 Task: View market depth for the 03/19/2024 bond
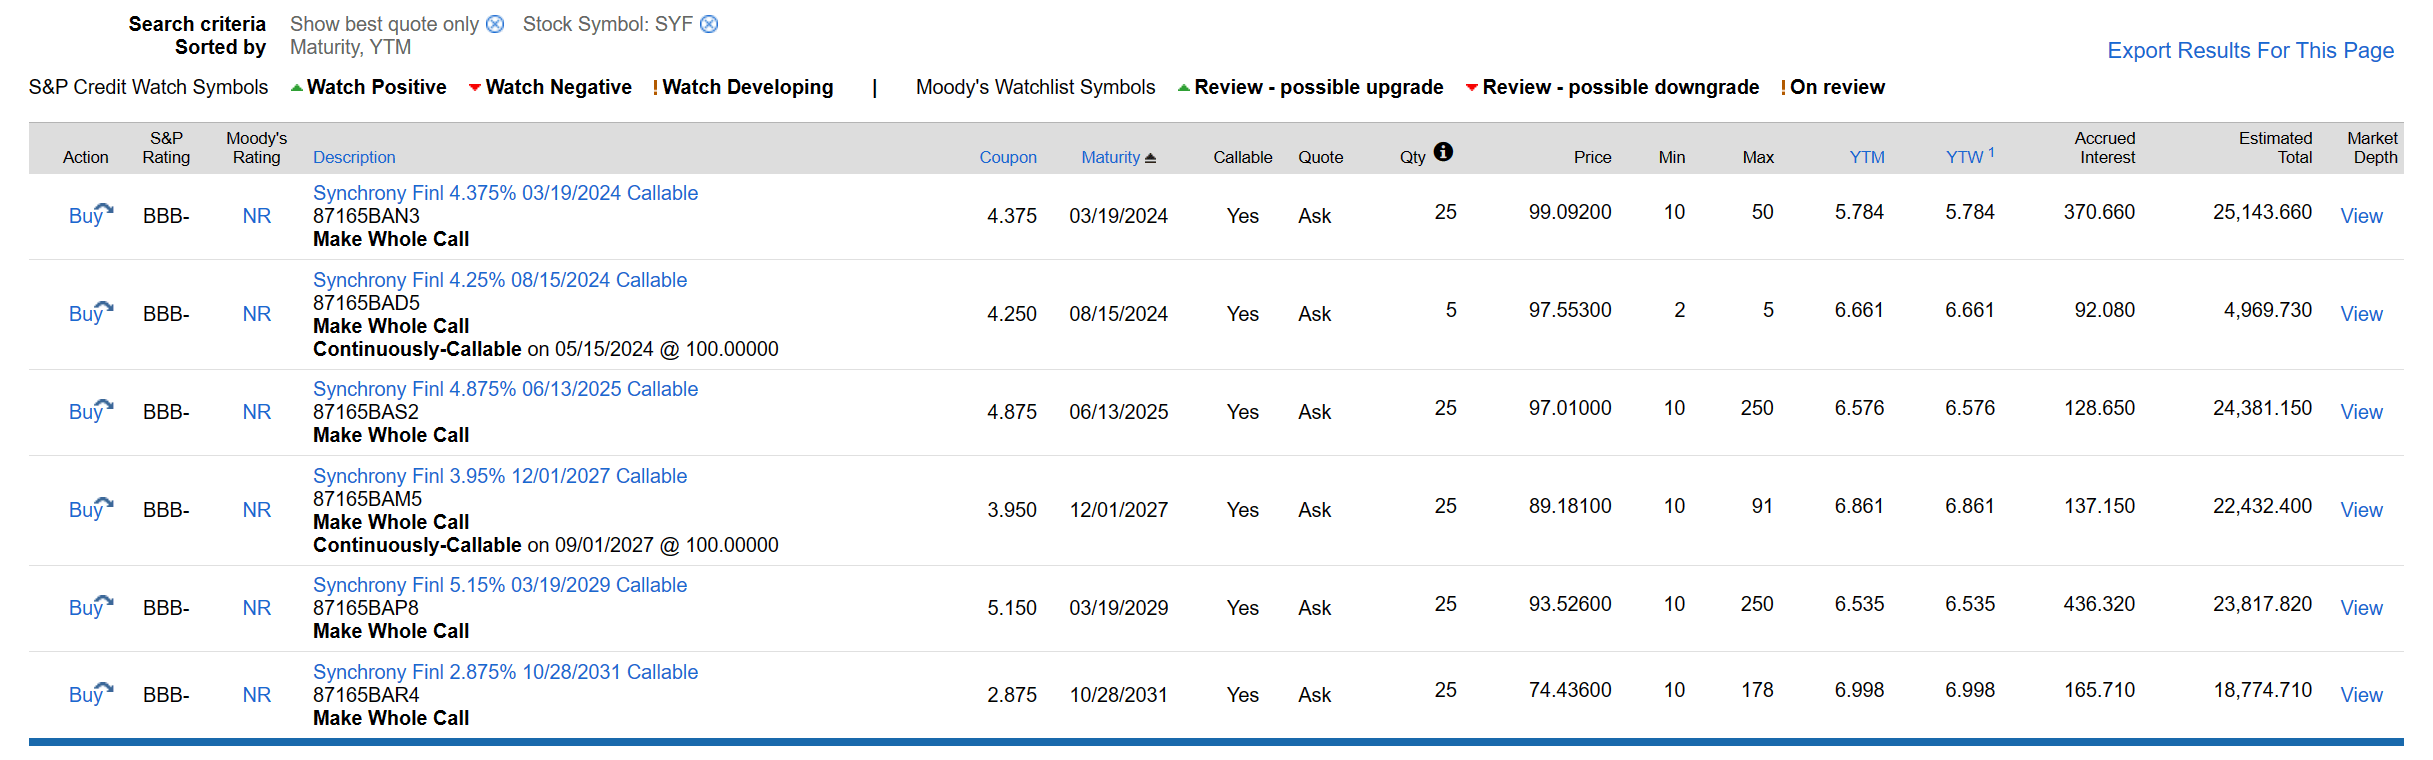2361,216
